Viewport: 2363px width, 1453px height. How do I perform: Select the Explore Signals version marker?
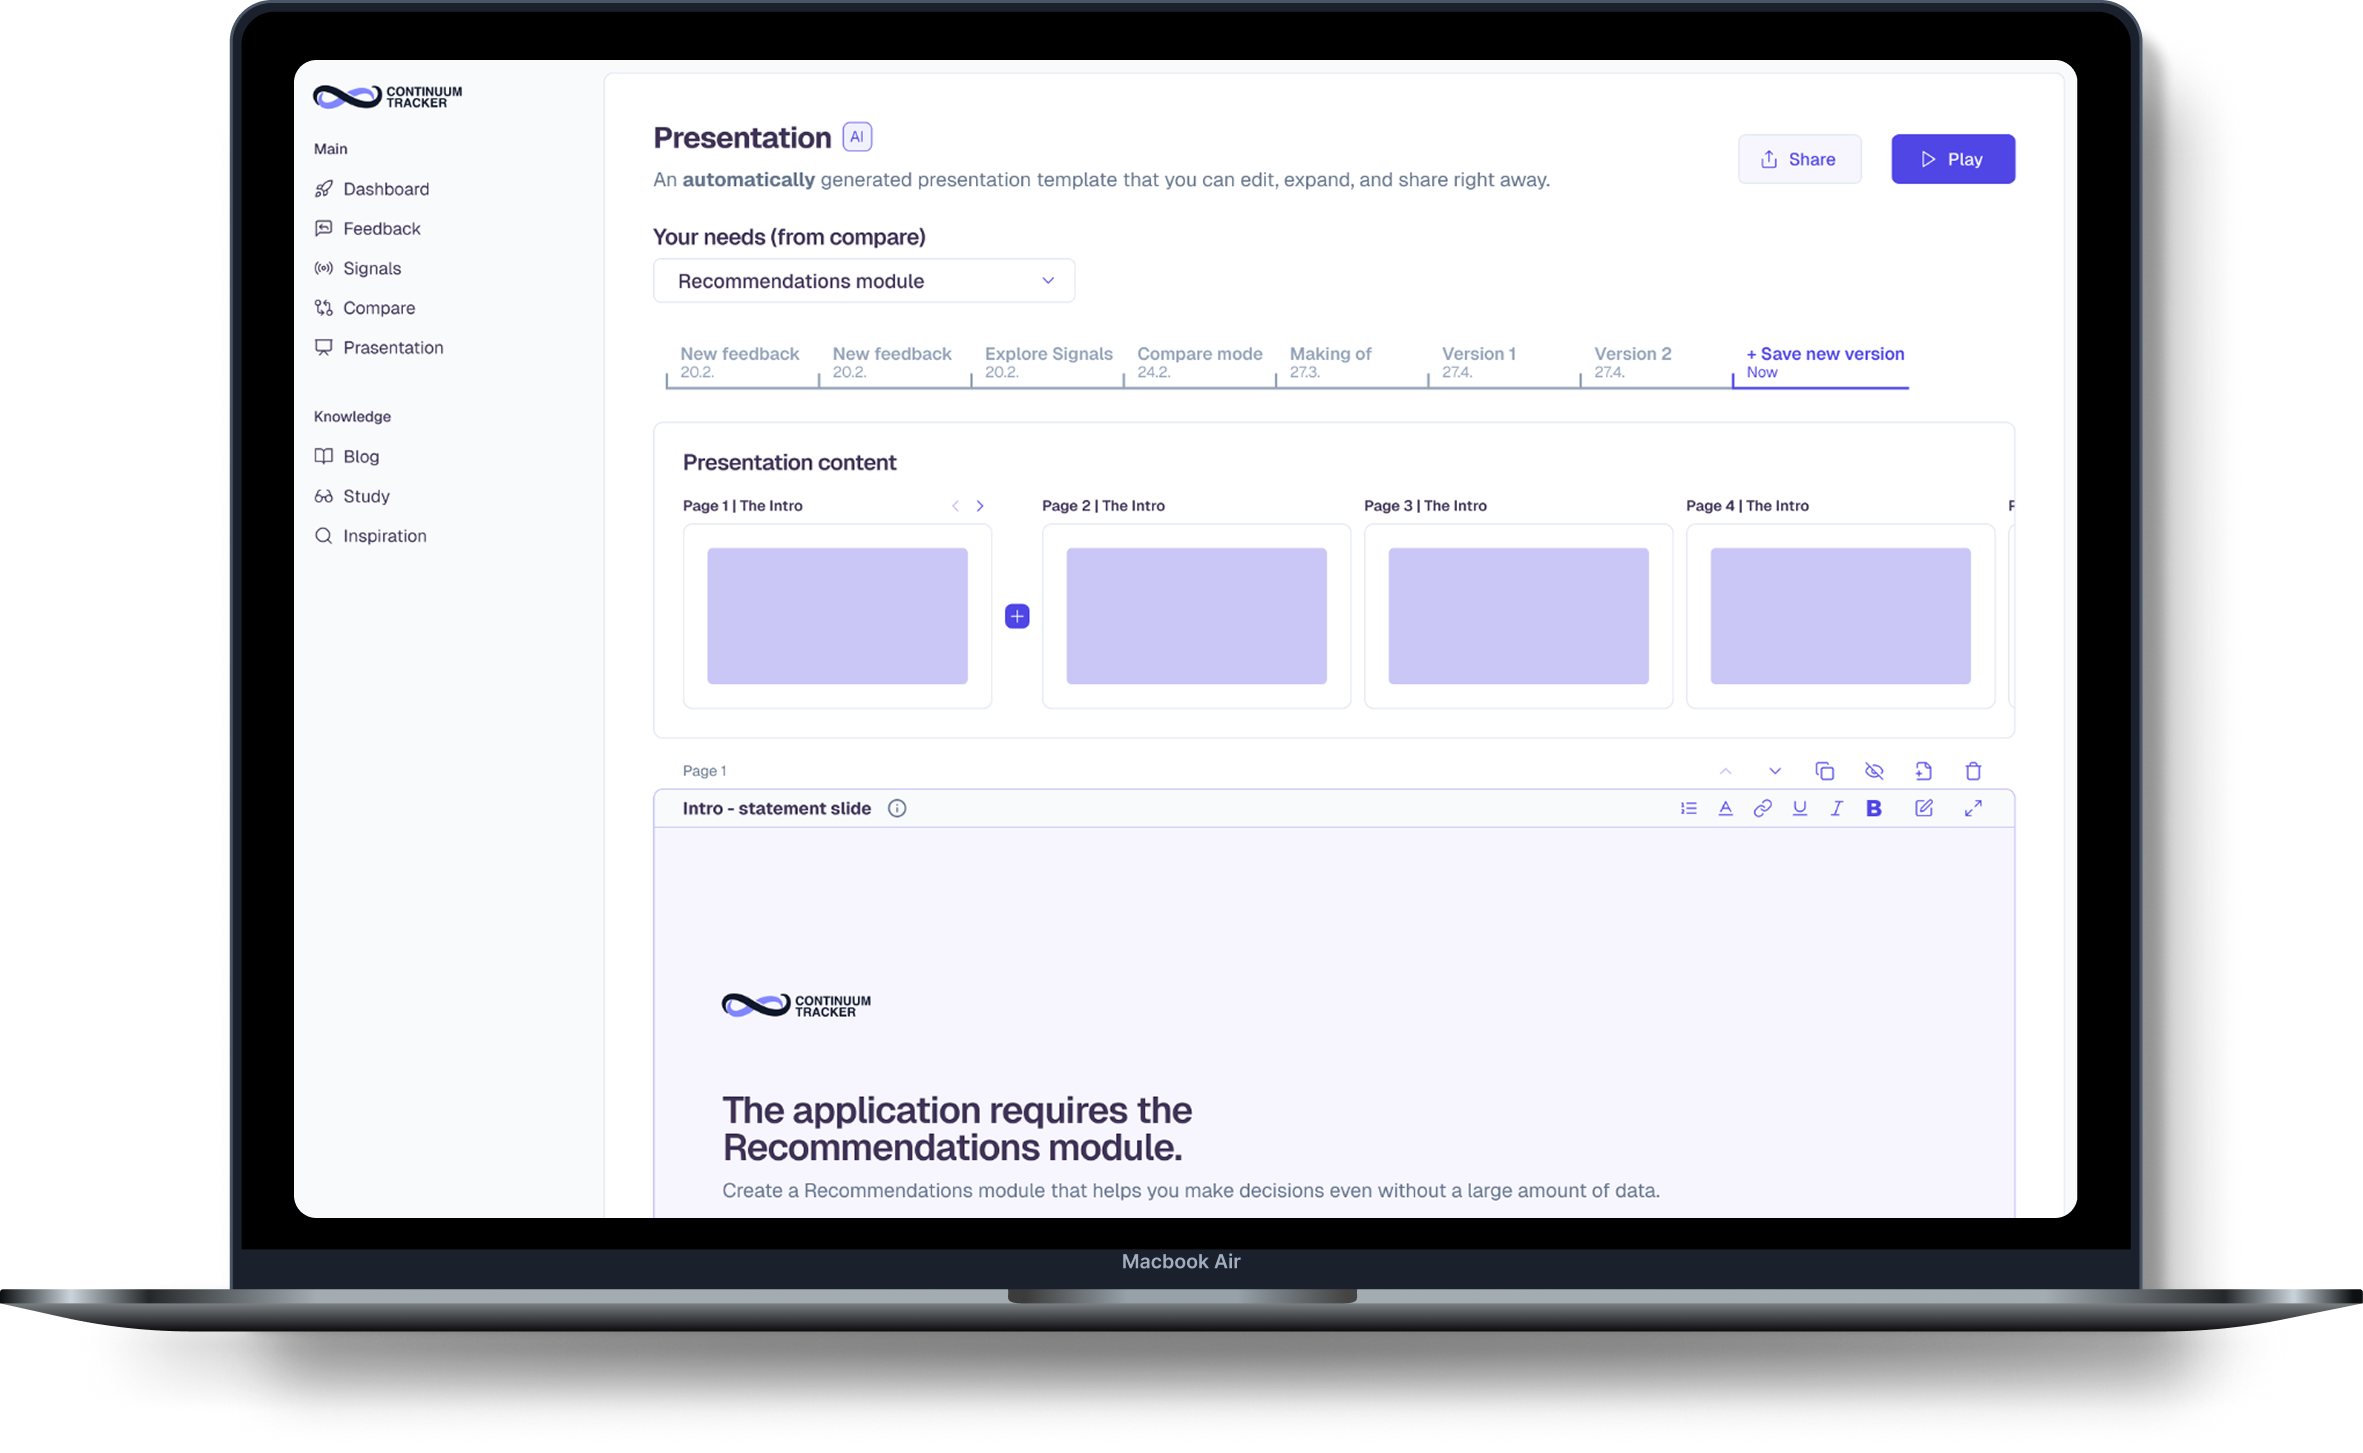click(1046, 362)
